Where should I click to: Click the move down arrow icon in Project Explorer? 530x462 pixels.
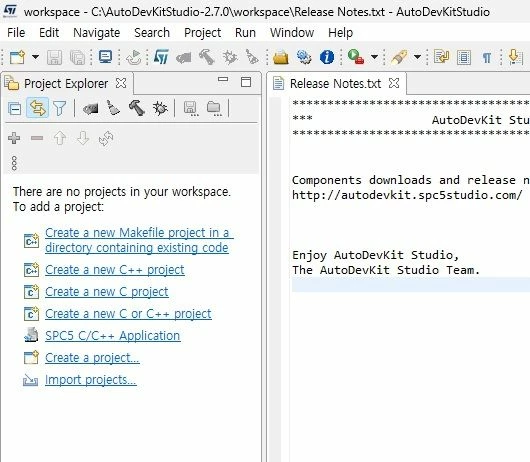[83, 138]
